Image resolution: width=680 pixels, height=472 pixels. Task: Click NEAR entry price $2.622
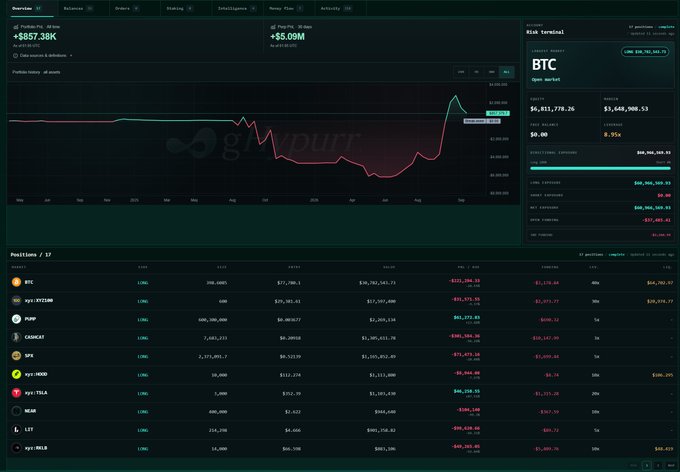(293, 412)
